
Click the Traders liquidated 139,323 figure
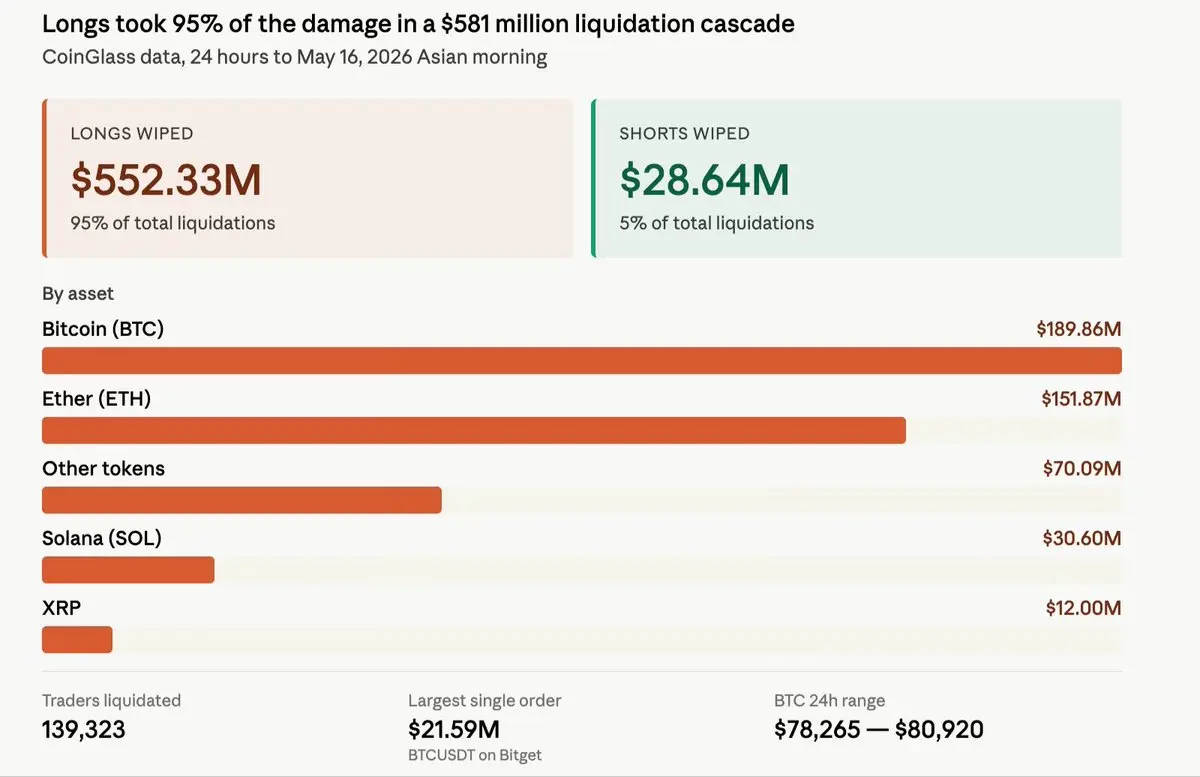coord(84,730)
